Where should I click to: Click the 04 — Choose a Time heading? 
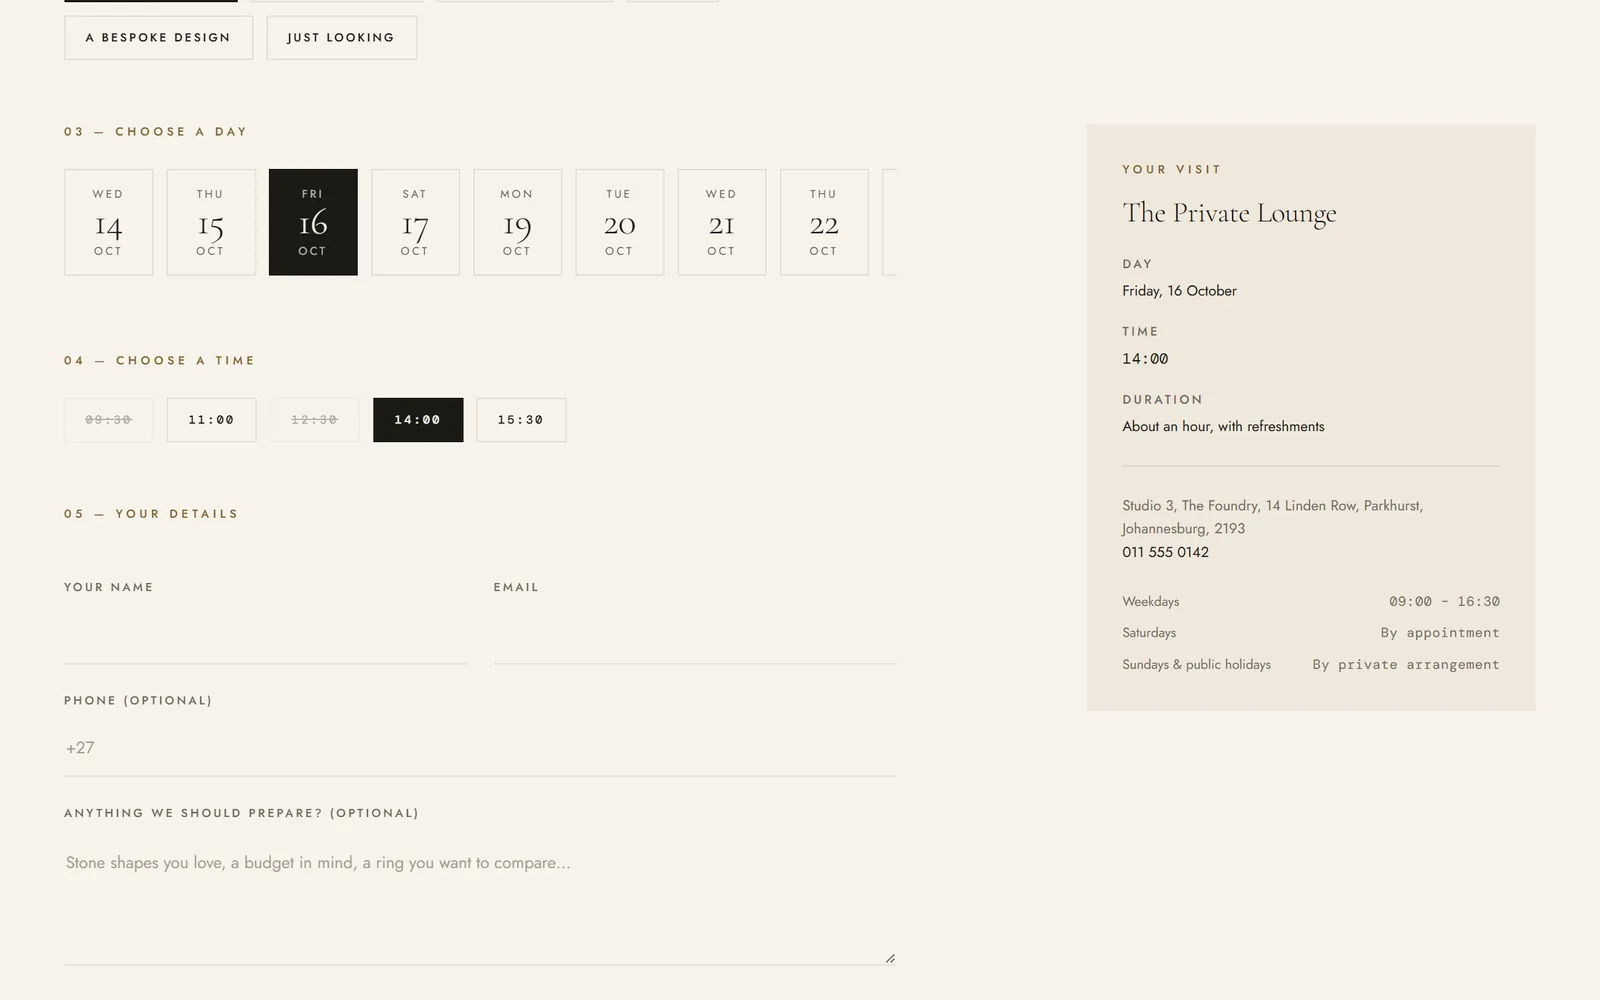159,361
